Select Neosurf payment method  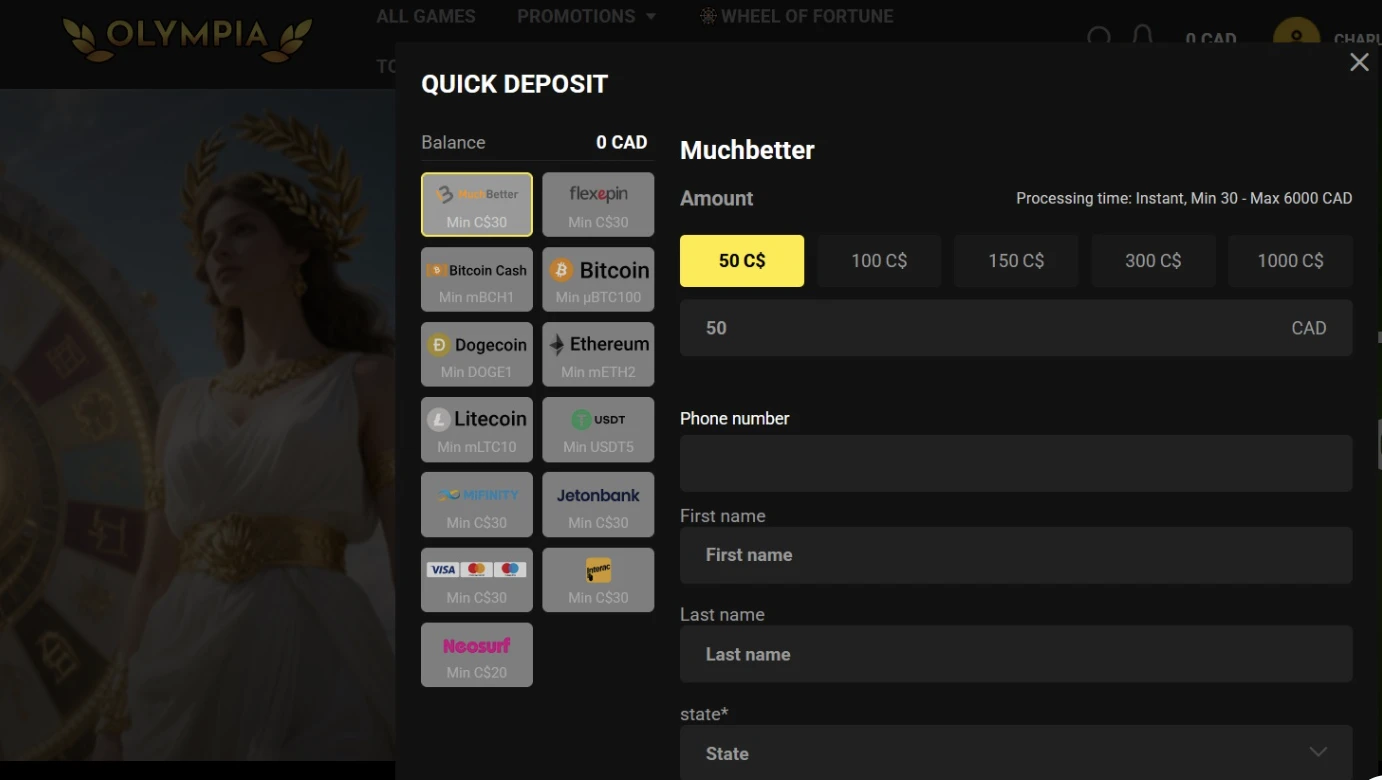(477, 655)
